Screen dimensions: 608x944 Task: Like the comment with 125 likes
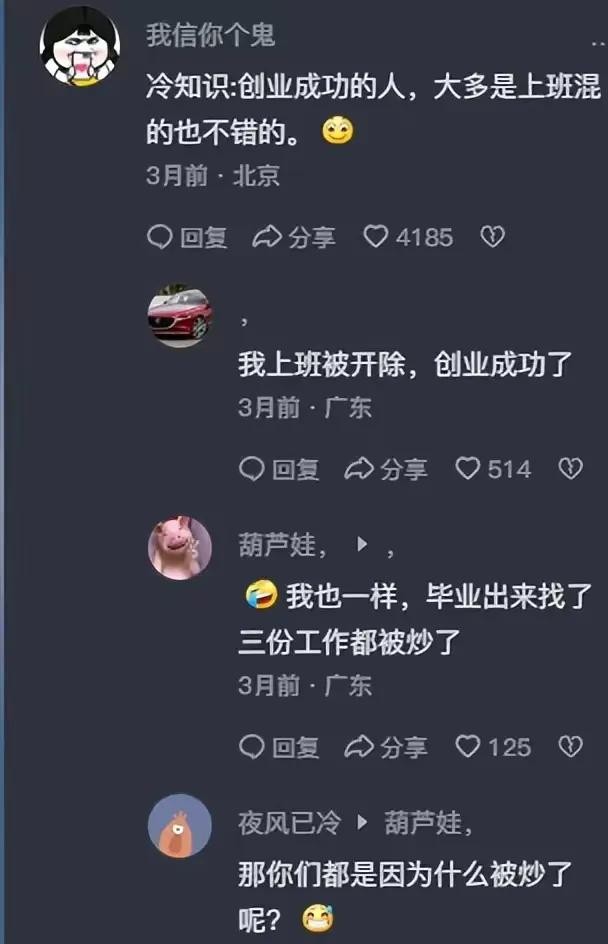(x=493, y=747)
